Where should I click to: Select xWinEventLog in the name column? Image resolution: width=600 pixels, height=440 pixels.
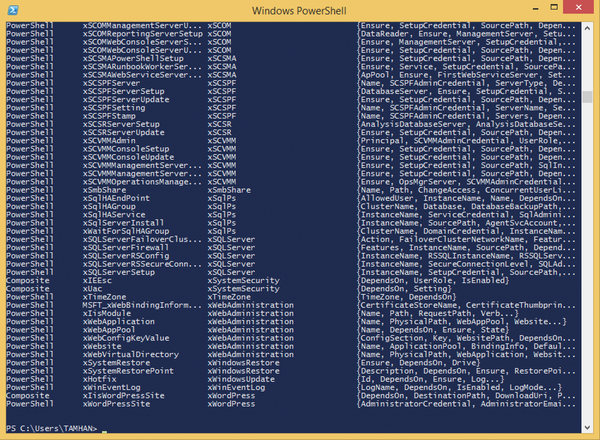[112, 388]
